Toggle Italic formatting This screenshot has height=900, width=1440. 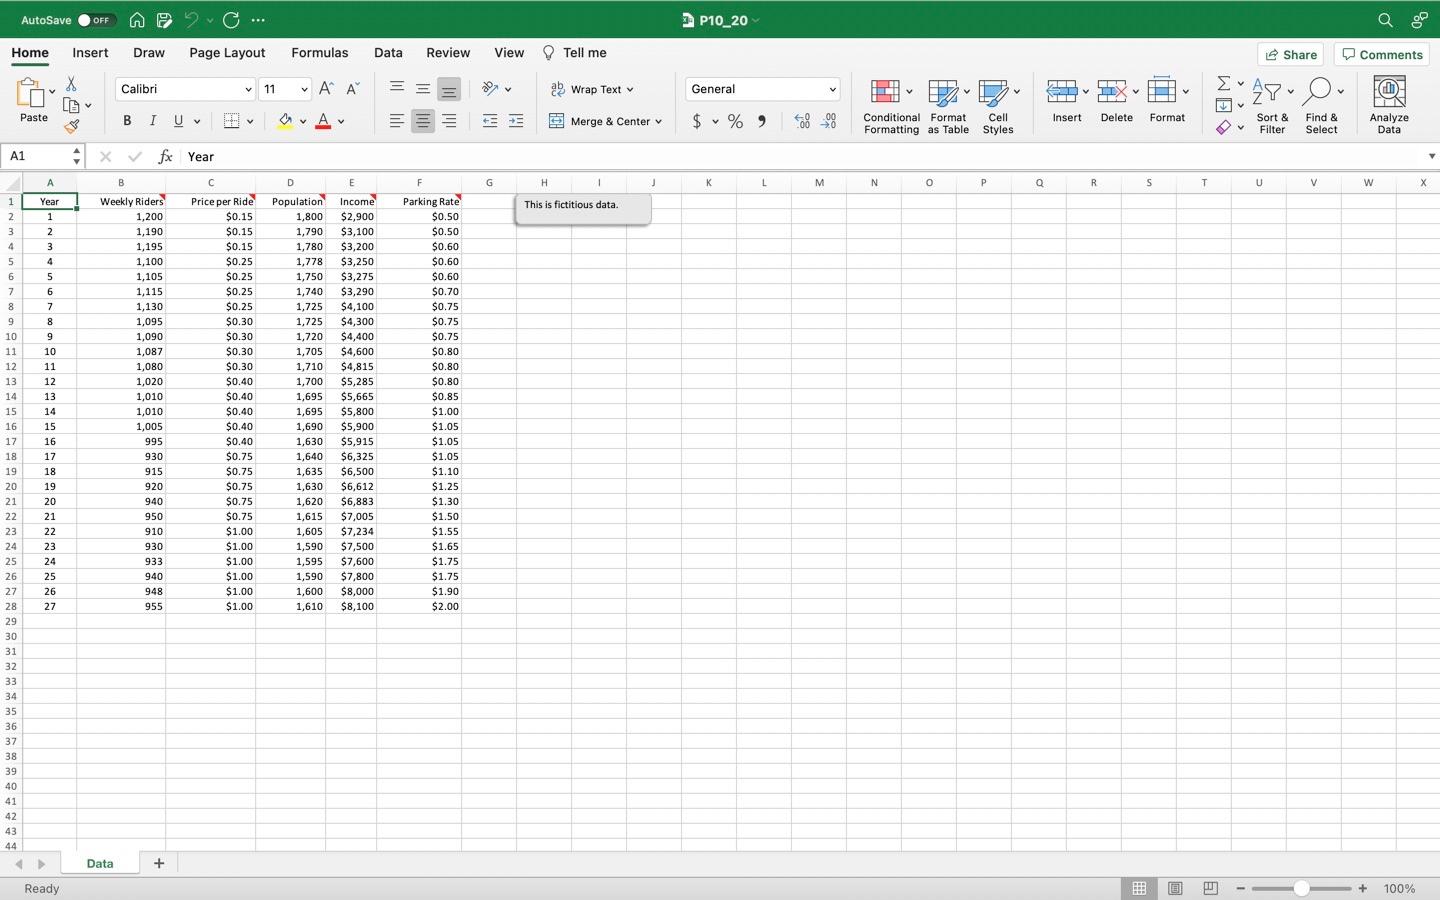(153, 121)
